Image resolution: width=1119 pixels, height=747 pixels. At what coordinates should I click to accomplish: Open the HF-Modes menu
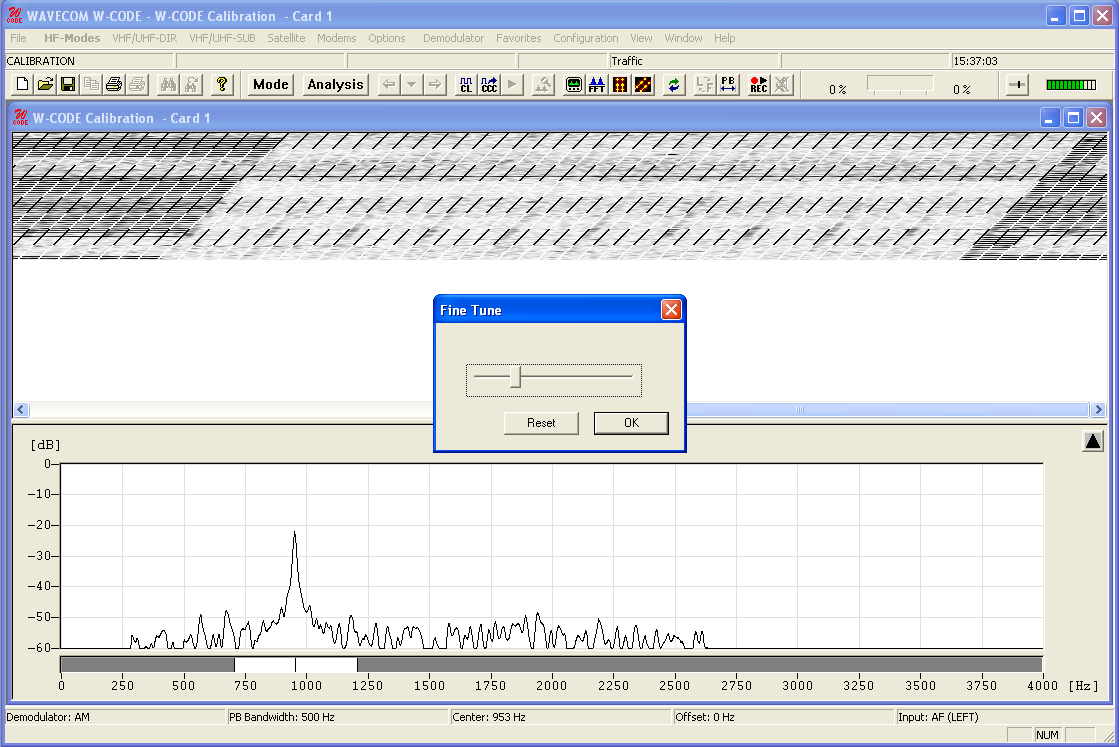point(72,38)
